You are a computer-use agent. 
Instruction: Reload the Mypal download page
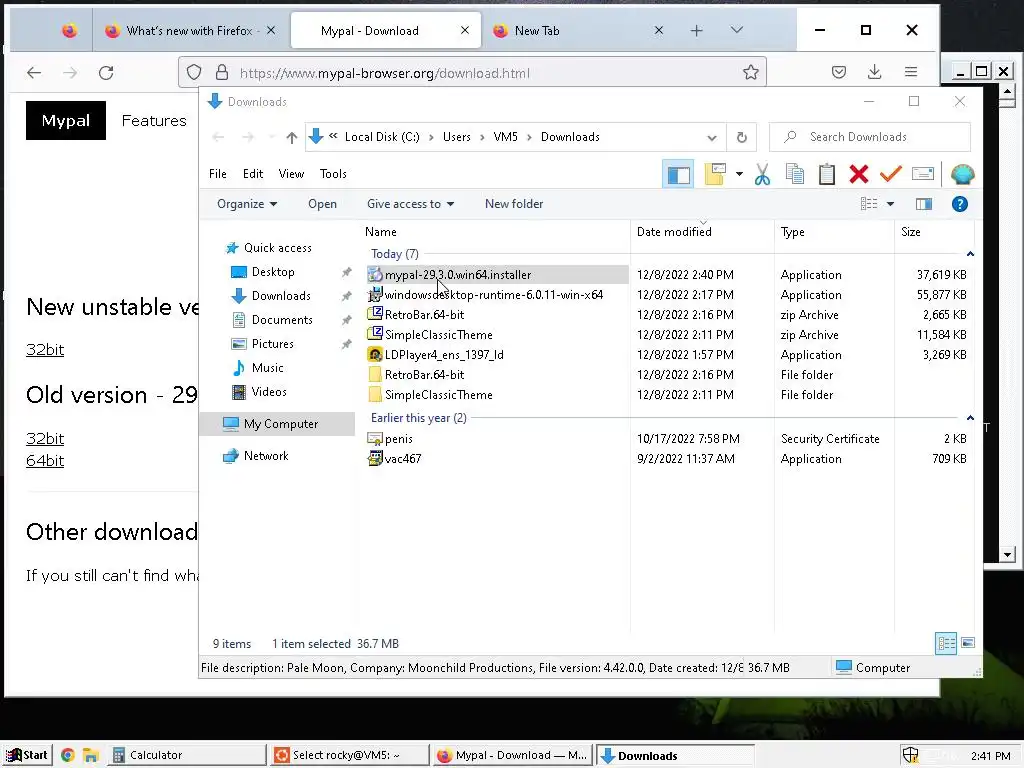(x=106, y=73)
